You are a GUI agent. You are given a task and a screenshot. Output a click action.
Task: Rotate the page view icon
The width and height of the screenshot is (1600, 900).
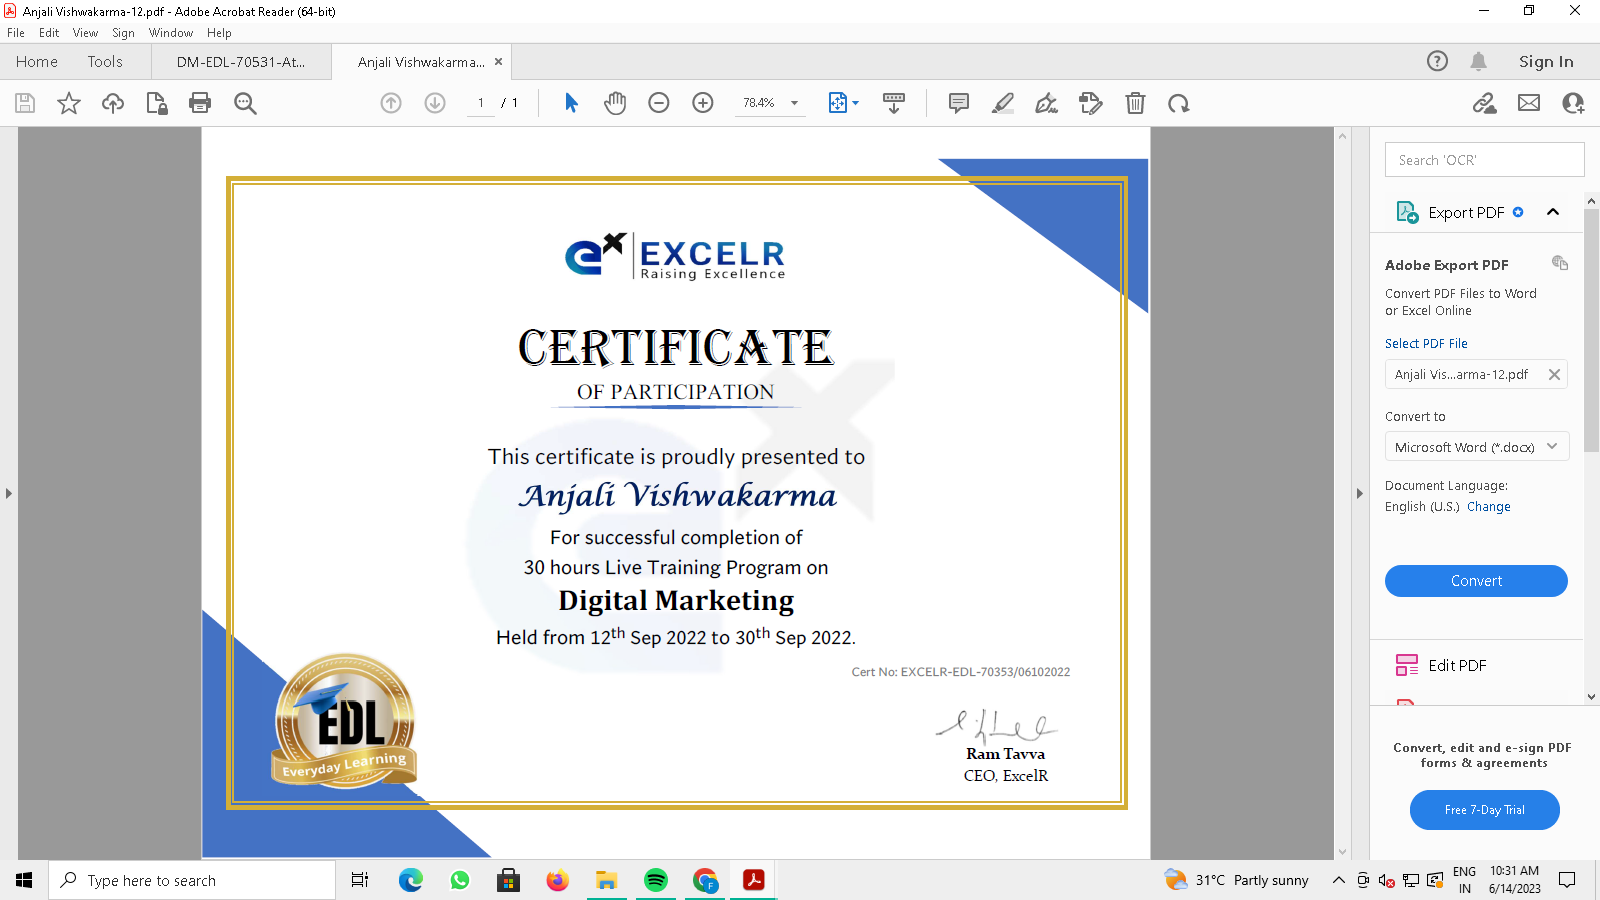[1179, 103]
